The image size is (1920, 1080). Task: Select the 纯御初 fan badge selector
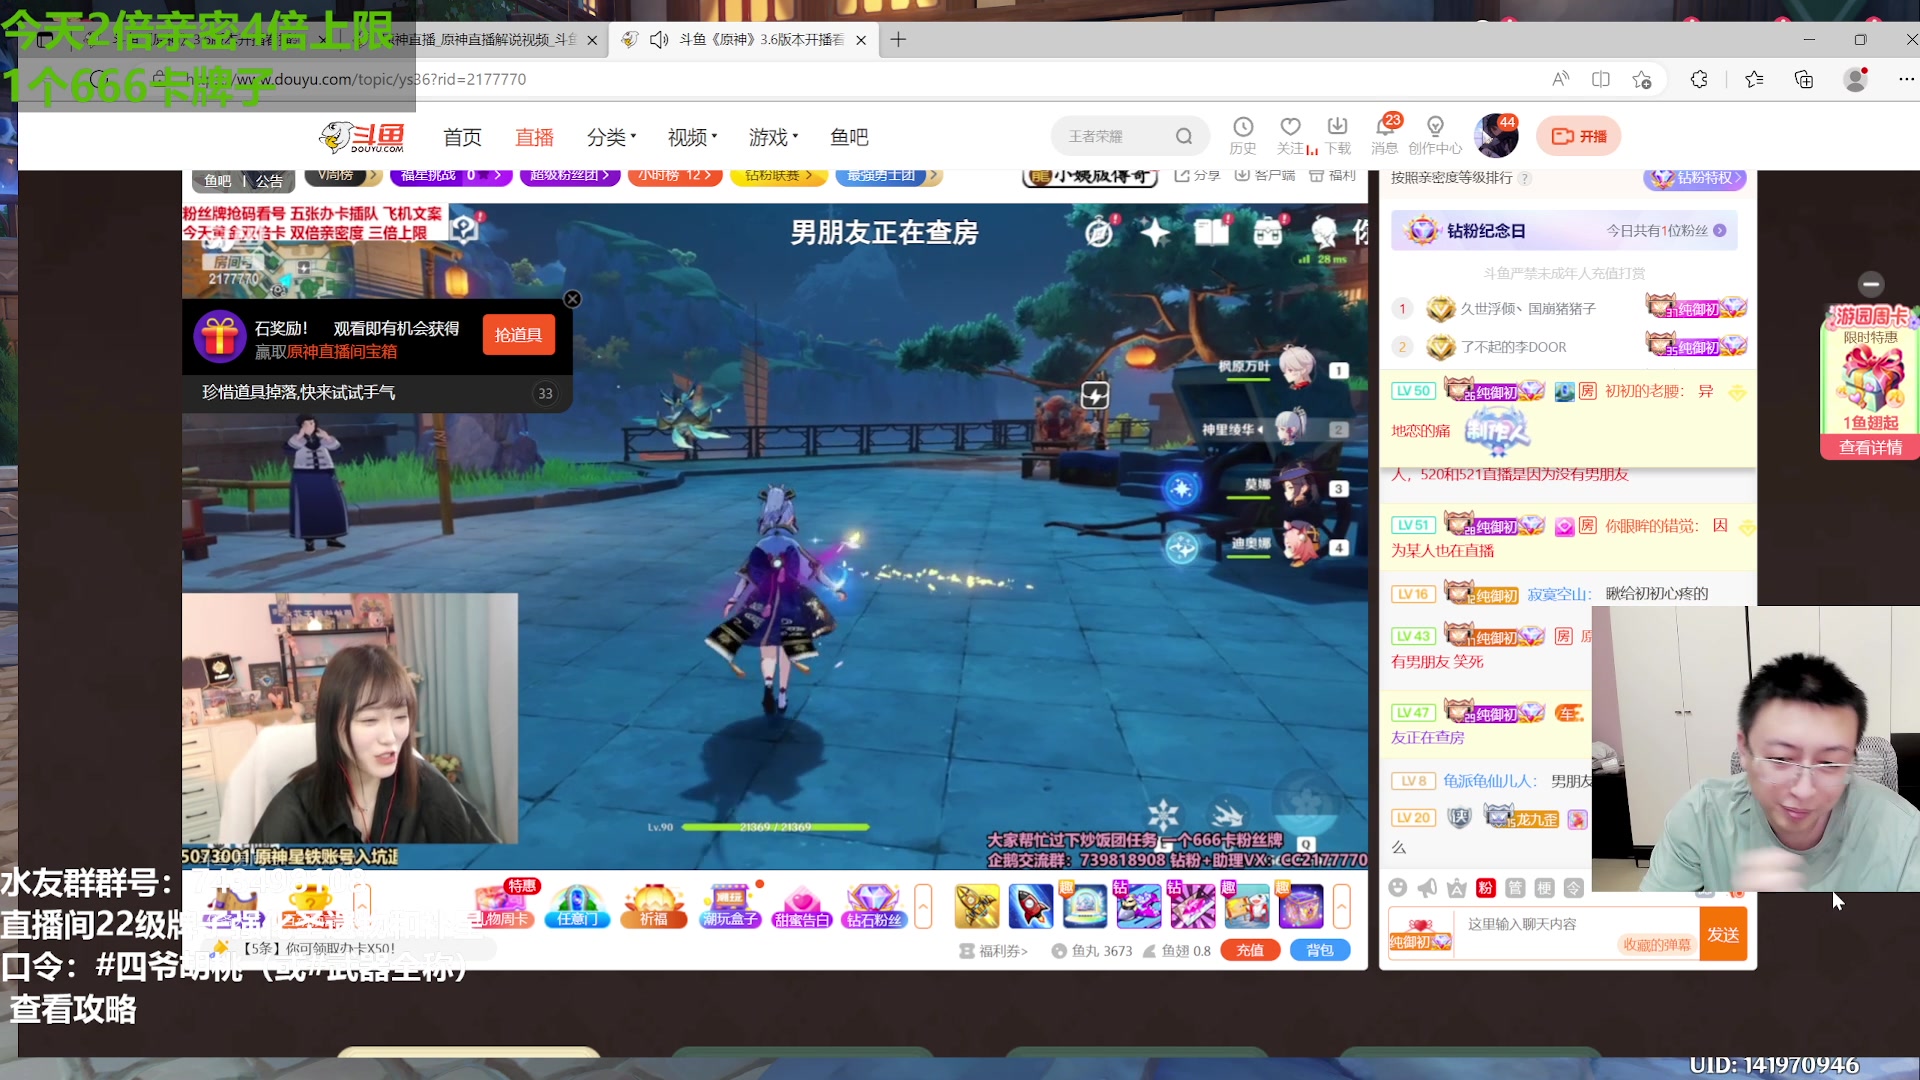(1420, 935)
